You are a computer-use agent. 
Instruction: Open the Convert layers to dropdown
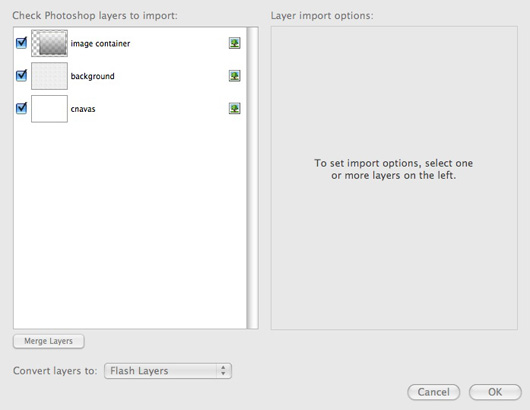[x=168, y=371]
